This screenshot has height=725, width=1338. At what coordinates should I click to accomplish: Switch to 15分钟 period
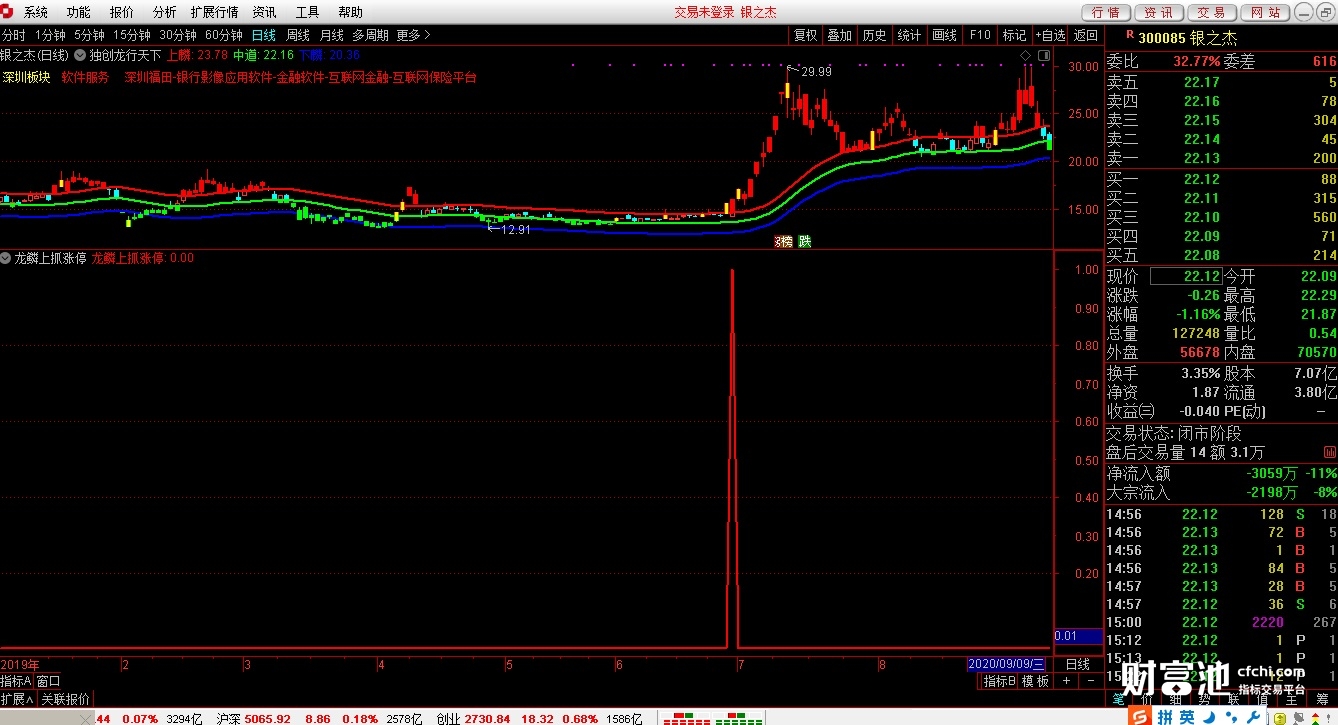tap(131, 35)
